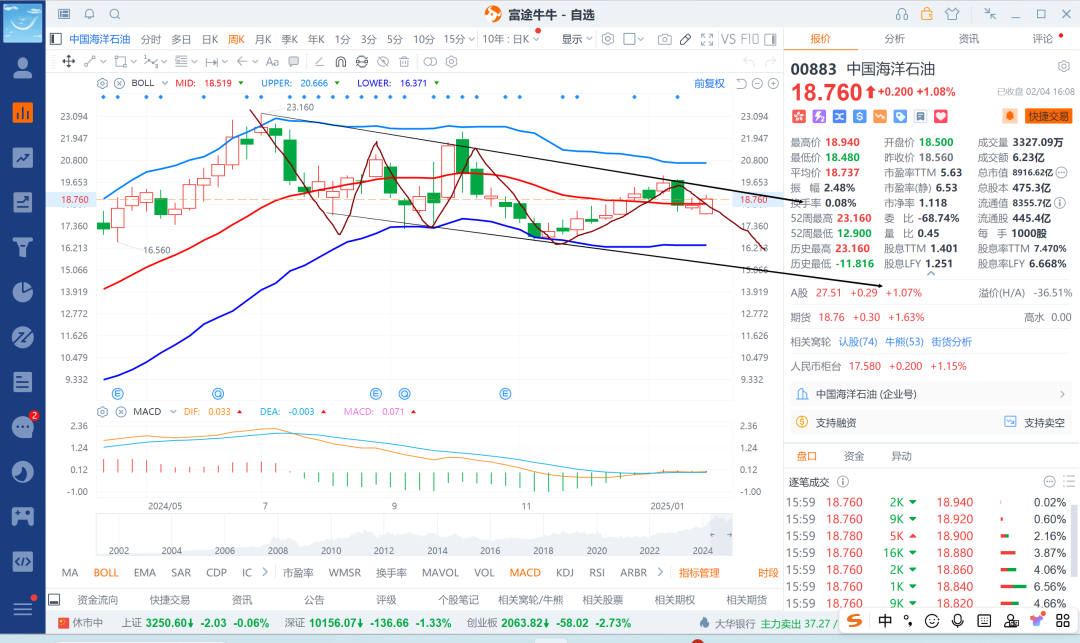Screen dimensions: 1080x643
Task: Zoom in chart with plus circle
Action: pyautogui.click(x=773, y=83)
